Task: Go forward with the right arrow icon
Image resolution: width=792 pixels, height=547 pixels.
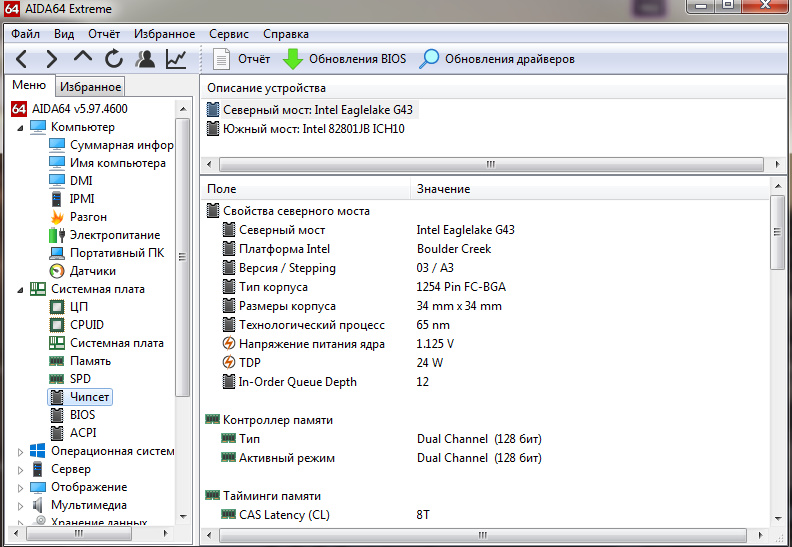Action: [x=52, y=59]
